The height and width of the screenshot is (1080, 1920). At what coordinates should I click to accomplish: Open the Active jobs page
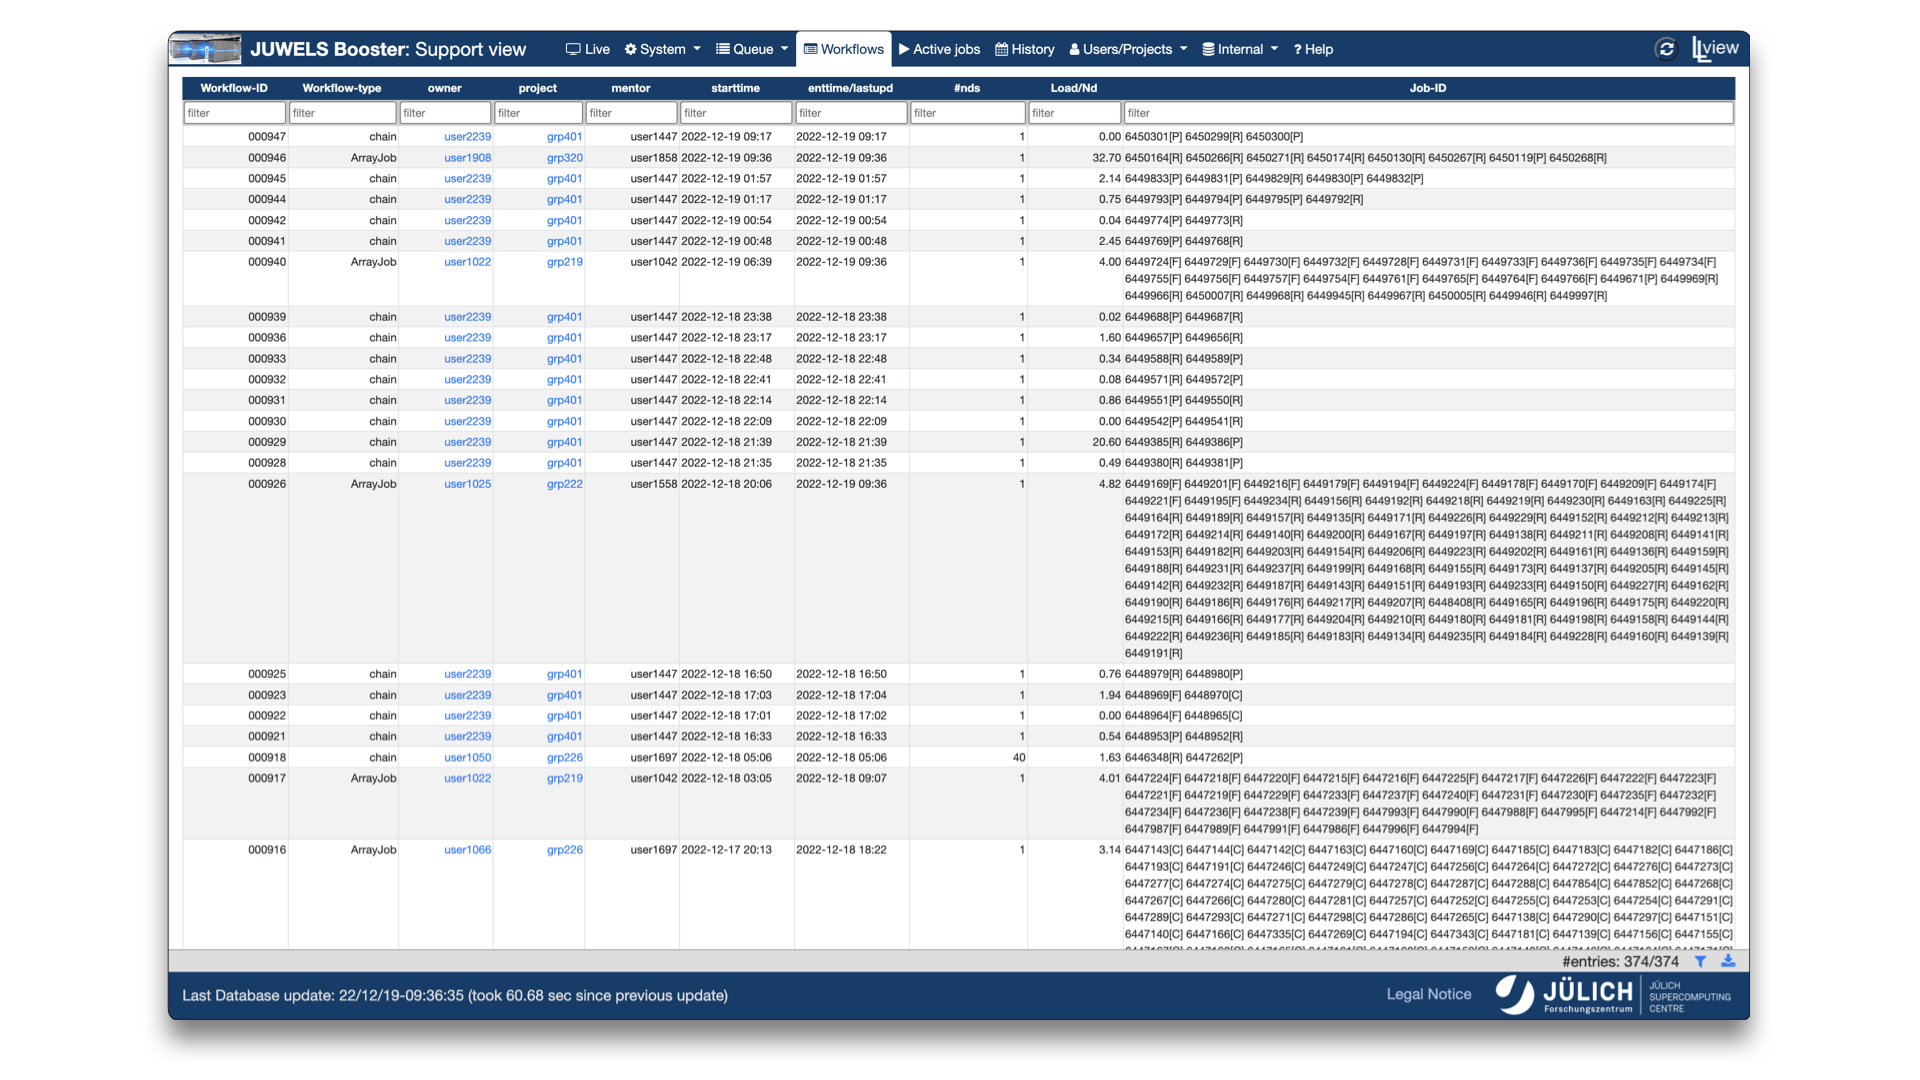coord(939,49)
